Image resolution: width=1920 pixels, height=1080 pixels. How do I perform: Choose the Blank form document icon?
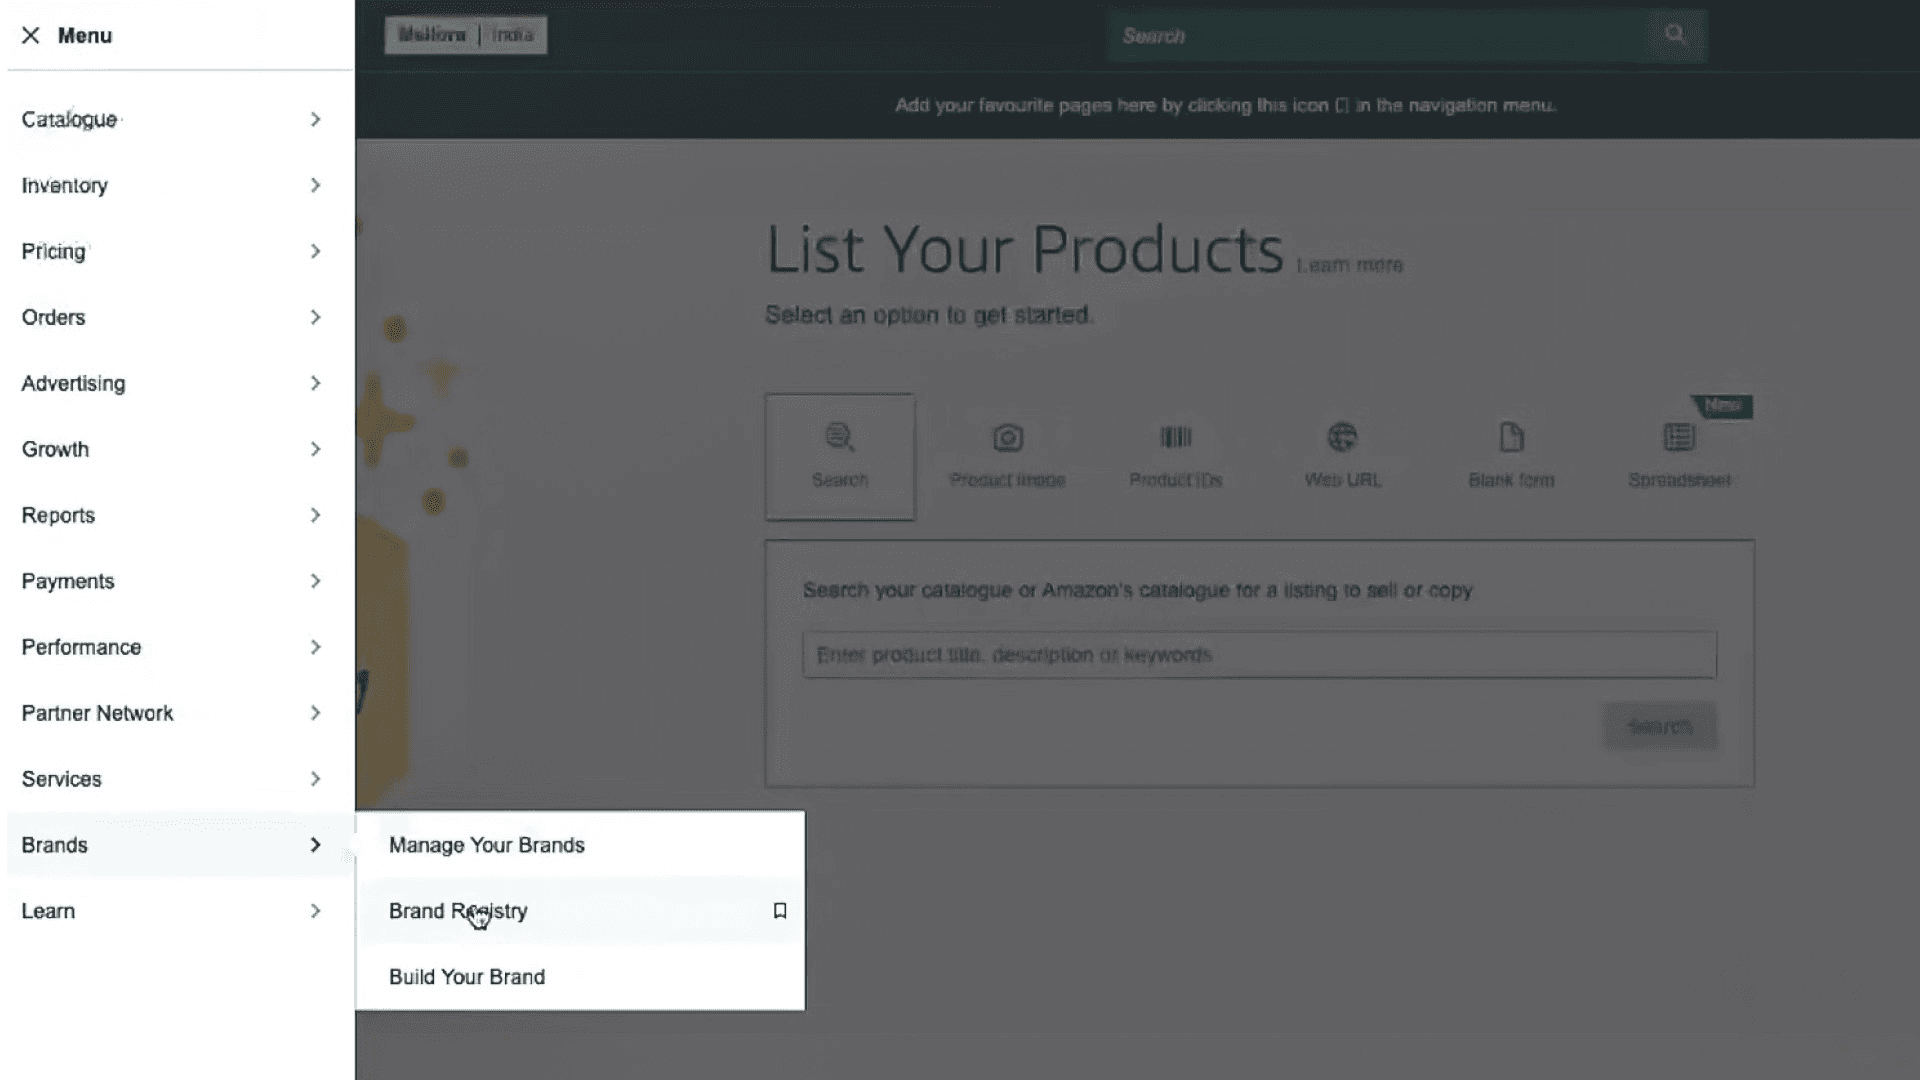click(x=1511, y=438)
